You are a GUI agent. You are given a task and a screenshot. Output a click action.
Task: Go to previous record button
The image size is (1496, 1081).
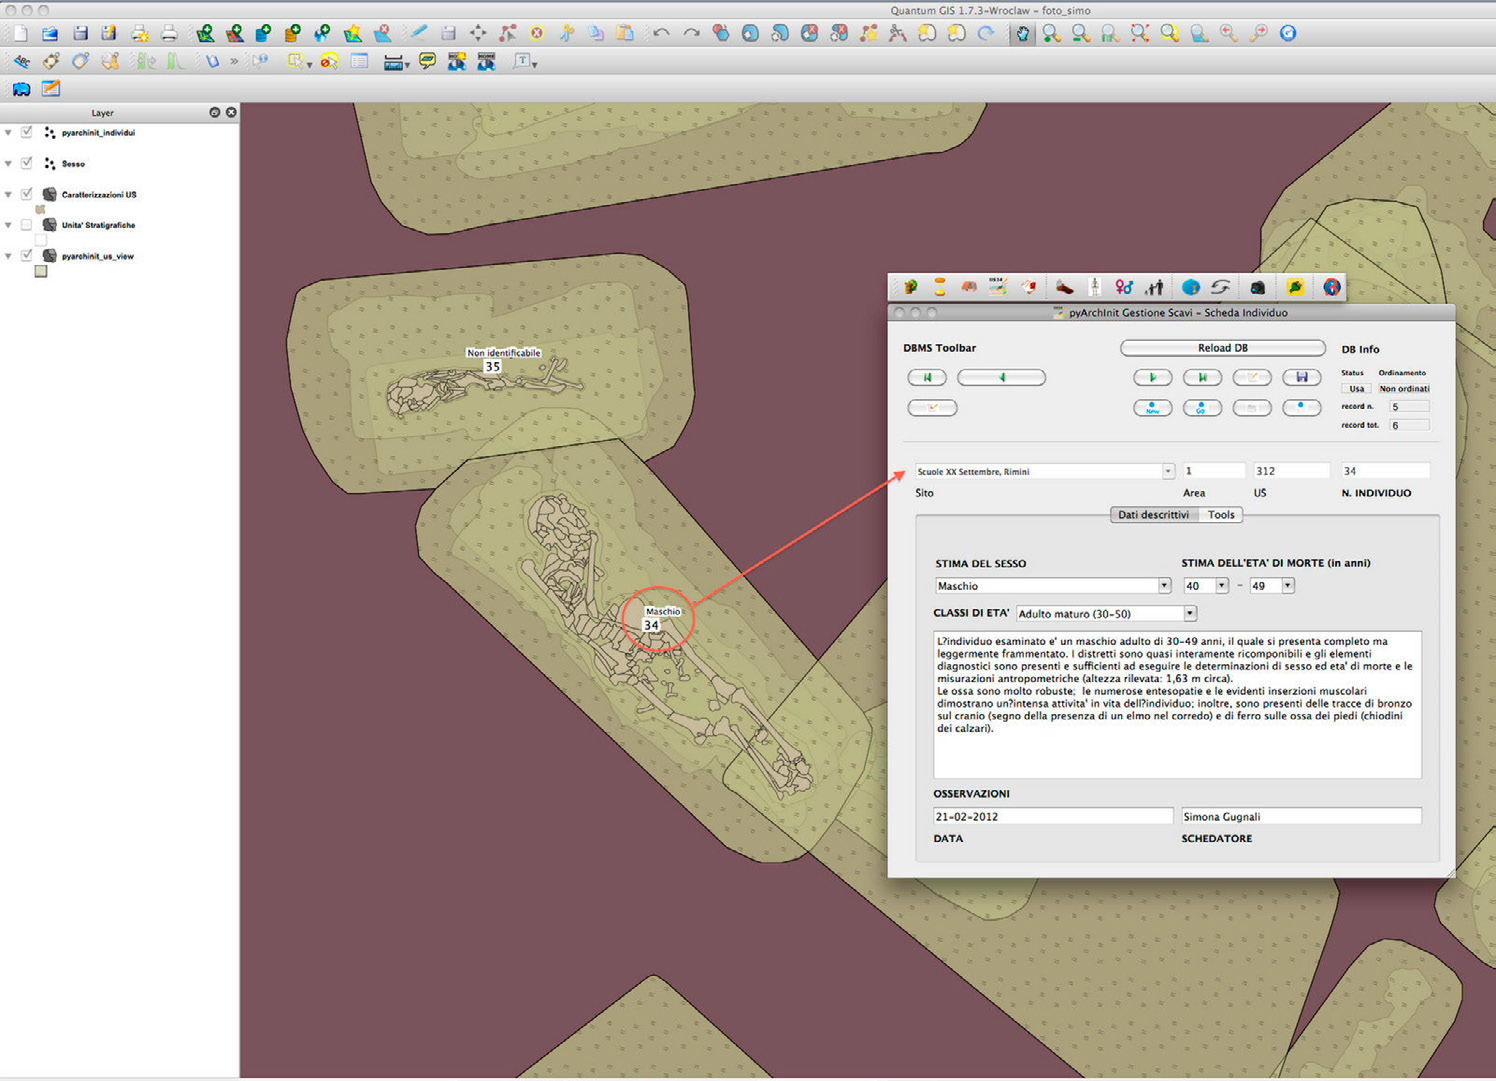tap(1001, 378)
